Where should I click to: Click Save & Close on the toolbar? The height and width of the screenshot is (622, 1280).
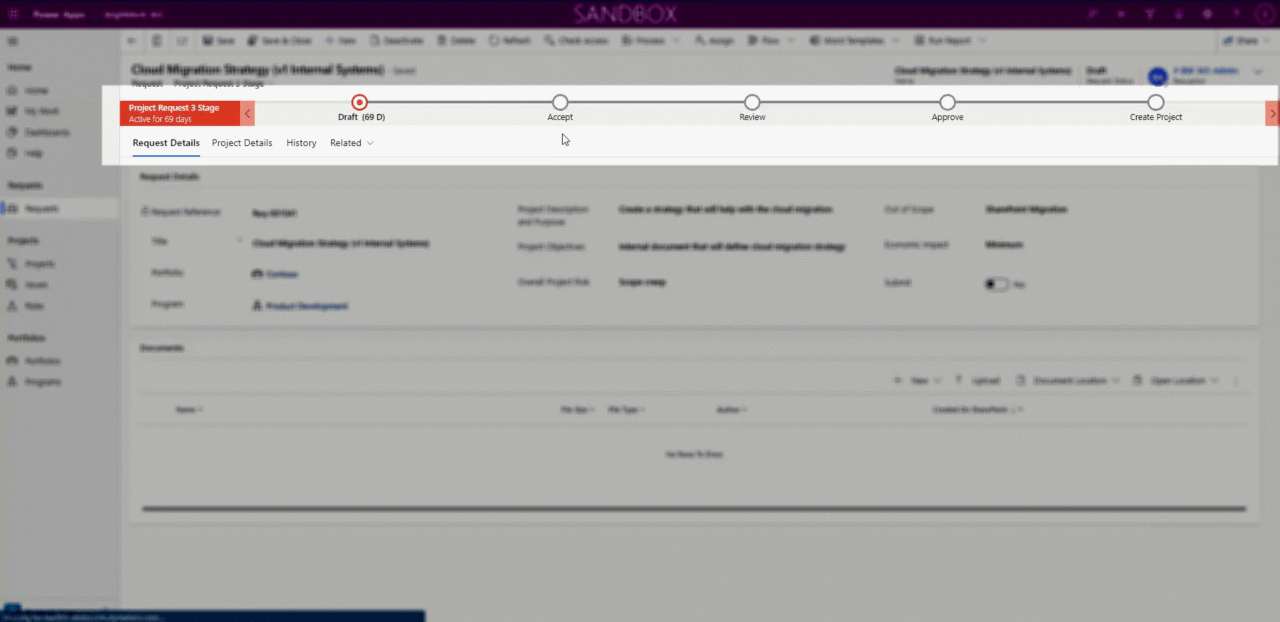[279, 40]
